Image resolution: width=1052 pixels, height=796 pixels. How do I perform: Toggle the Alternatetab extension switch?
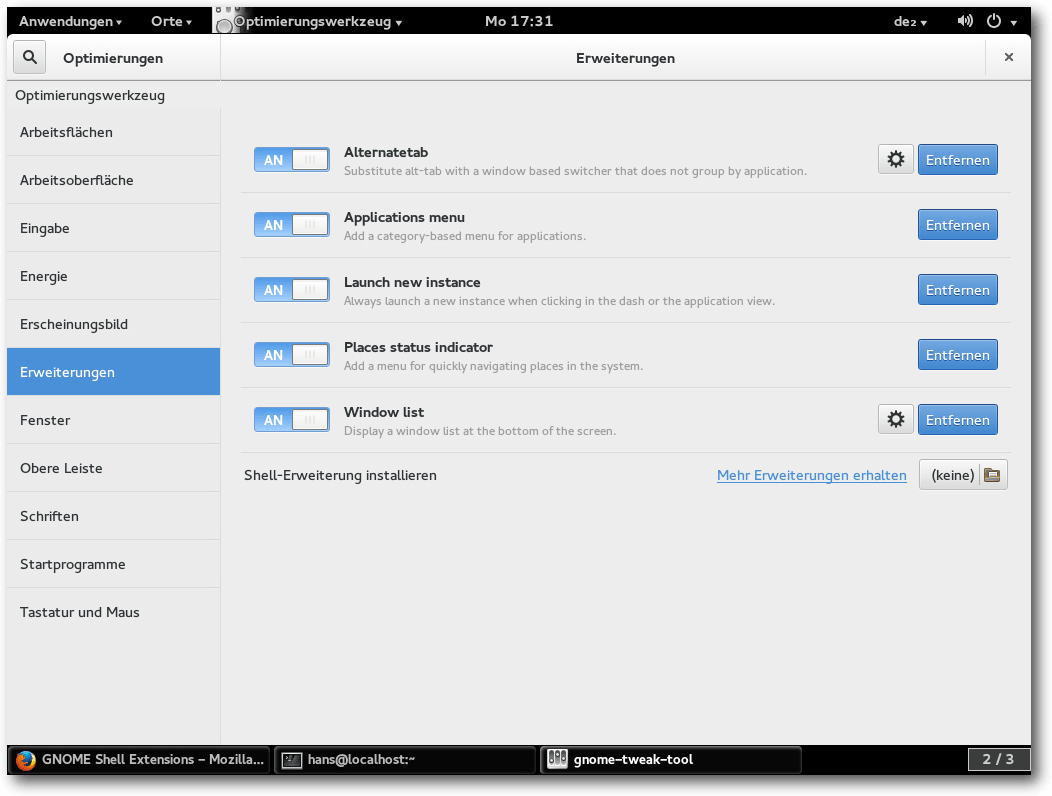[292, 160]
